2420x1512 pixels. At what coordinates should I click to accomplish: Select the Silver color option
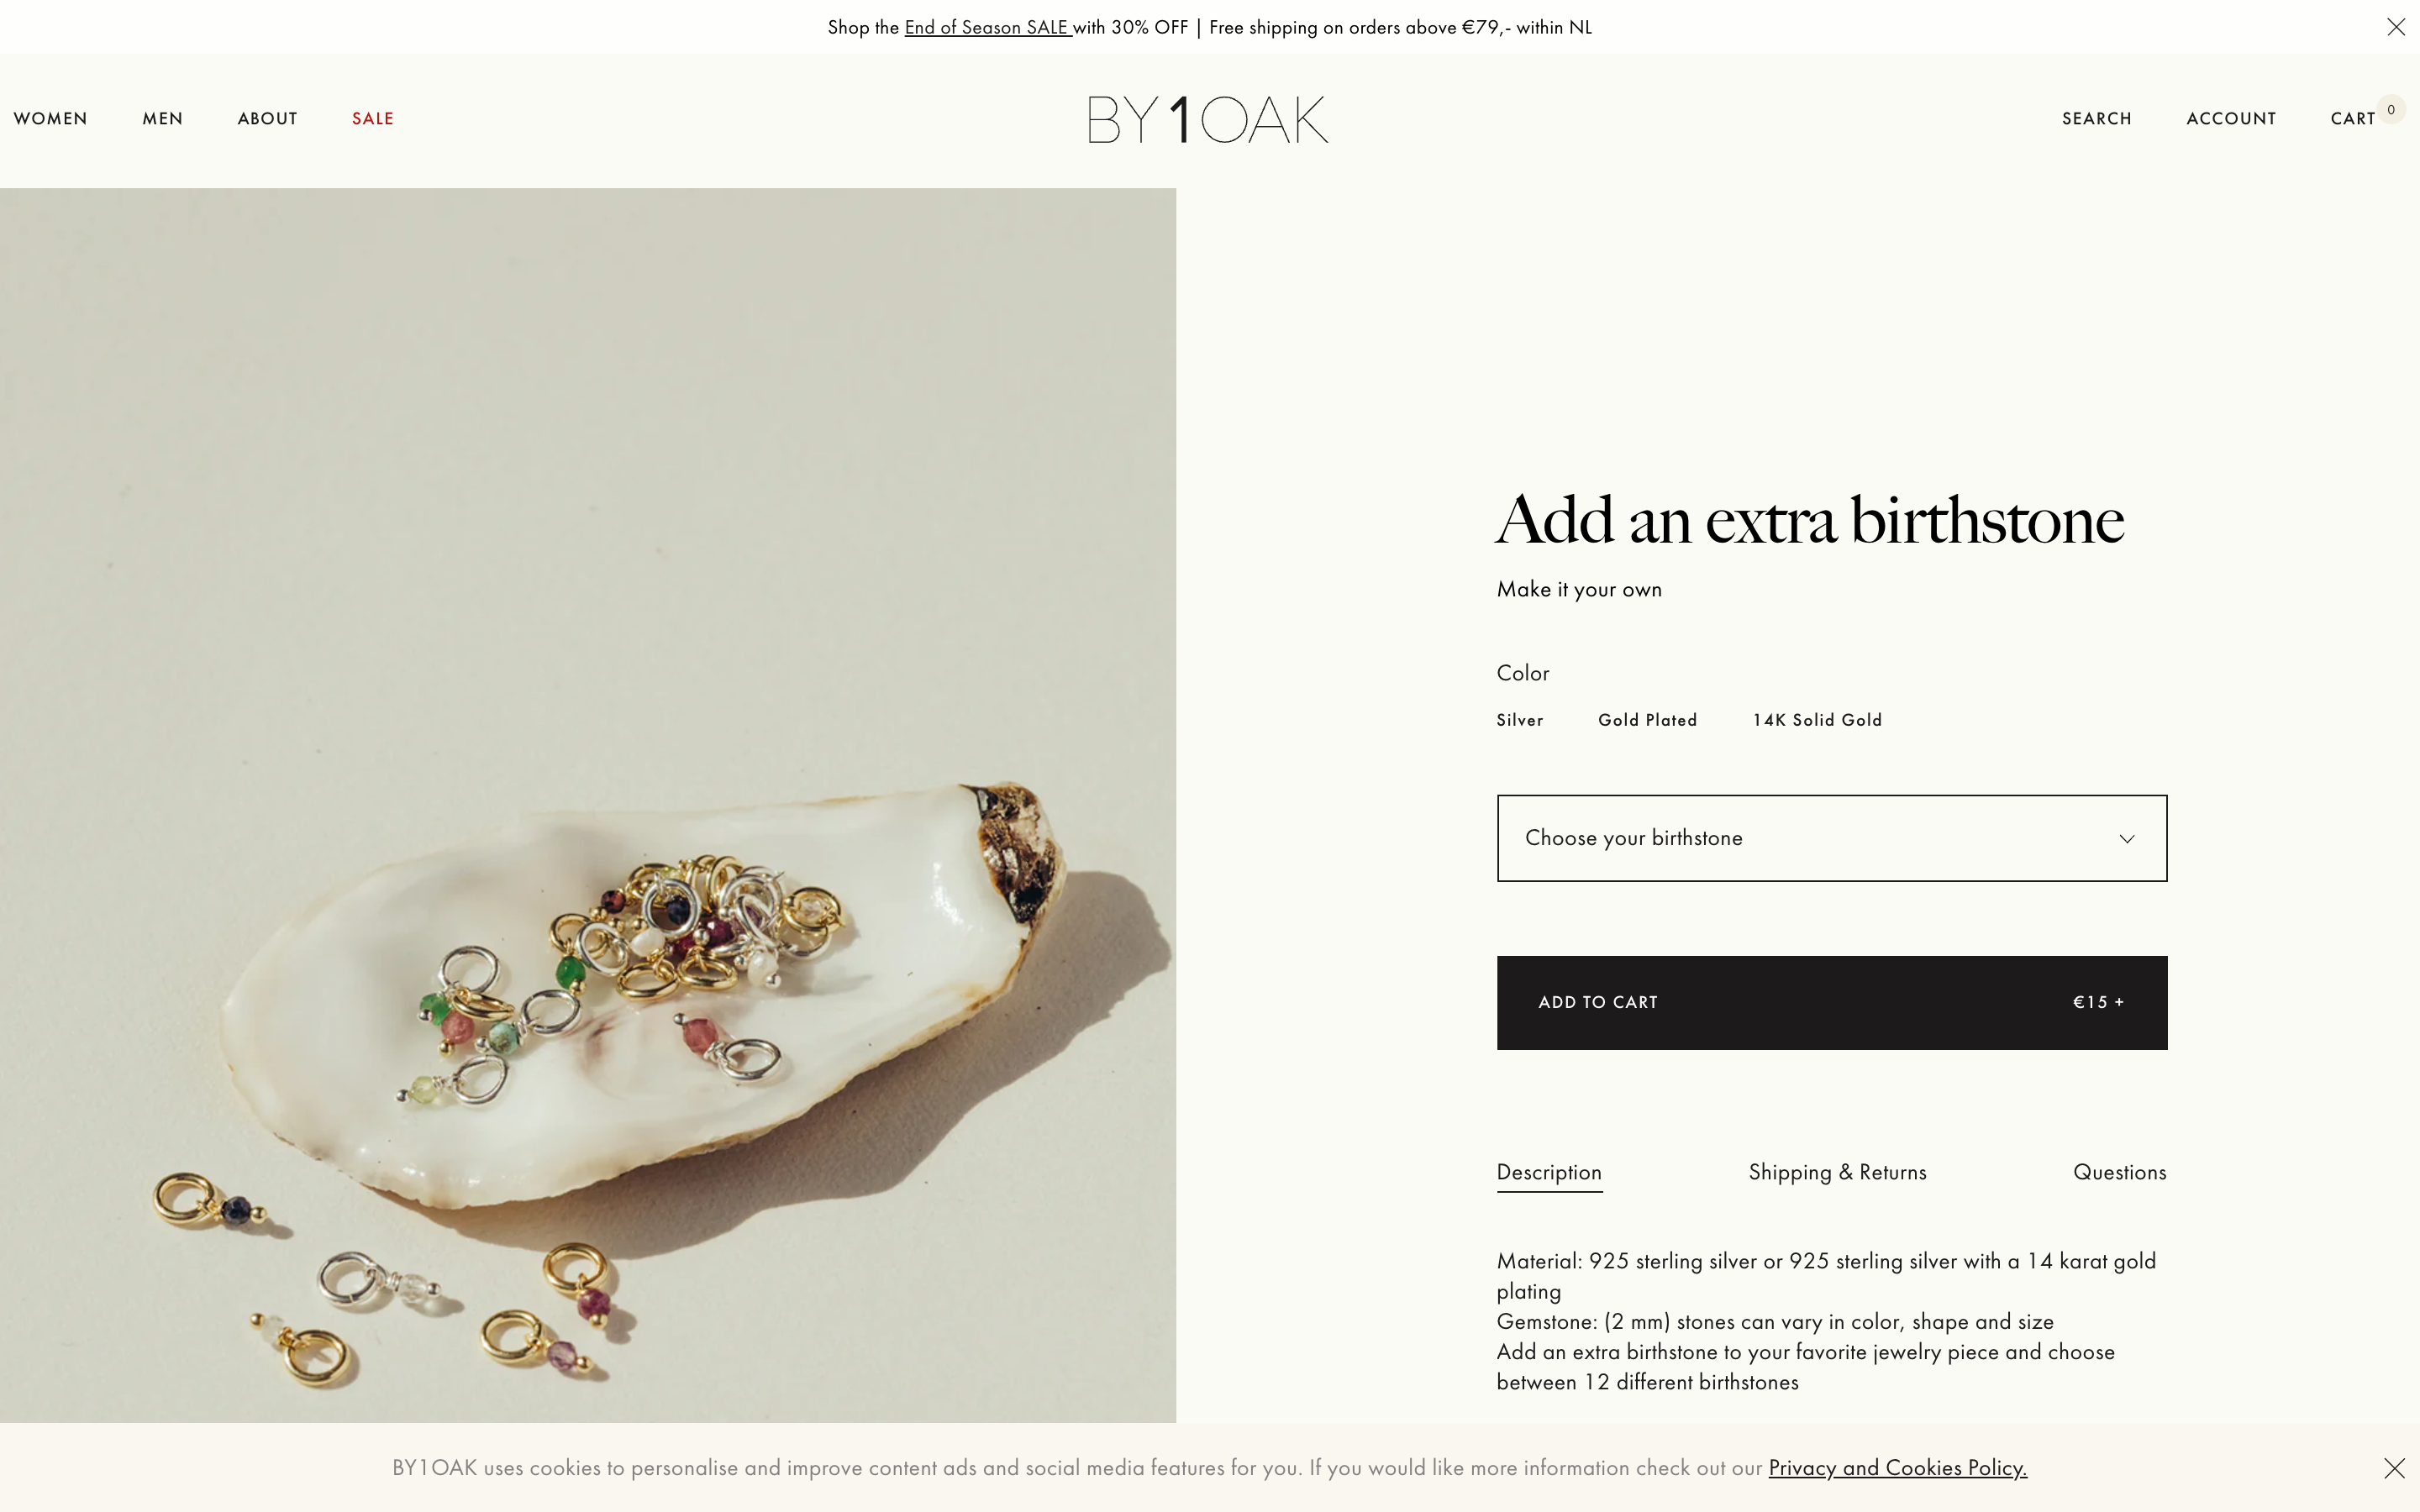pyautogui.click(x=1520, y=720)
